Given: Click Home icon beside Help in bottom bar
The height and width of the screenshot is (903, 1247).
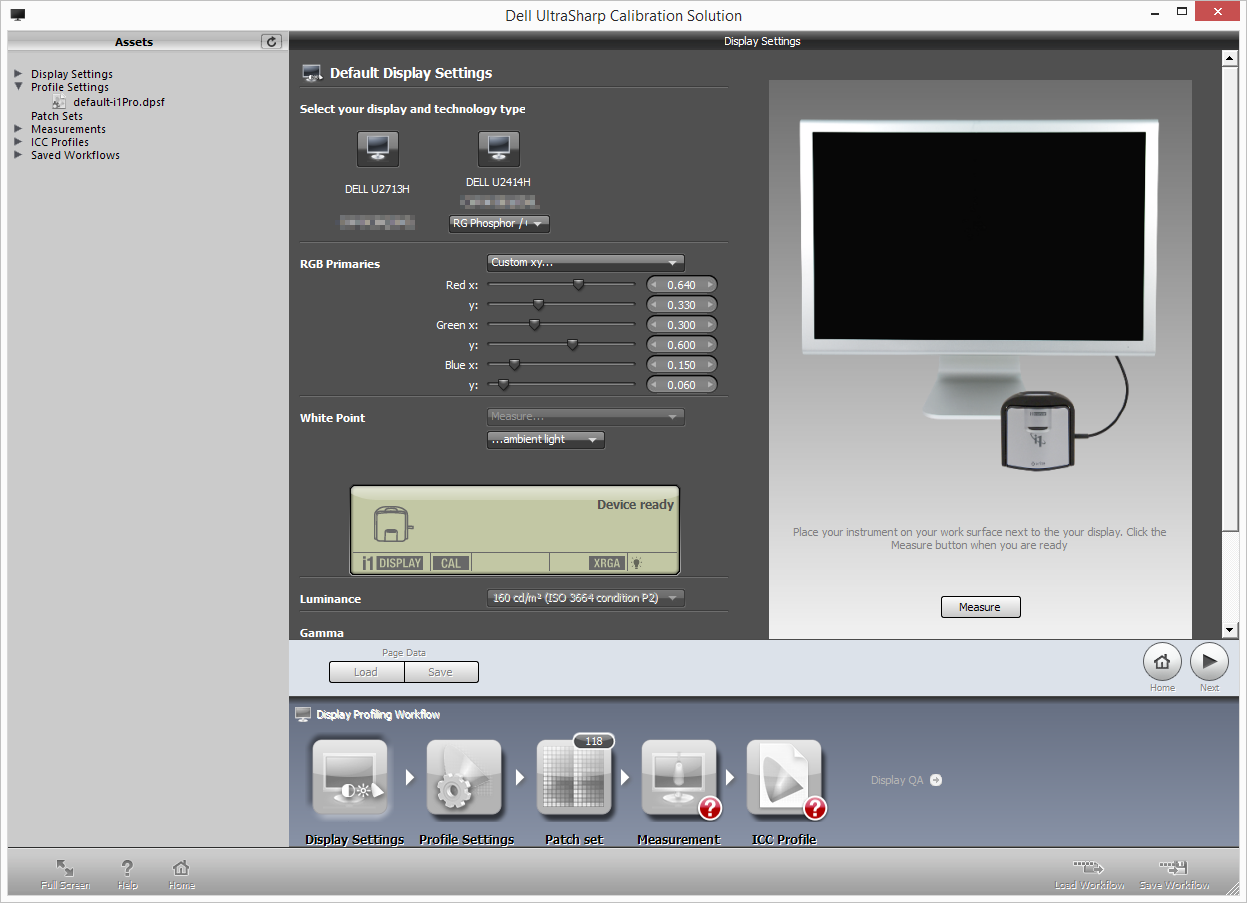Looking at the screenshot, I should click(181, 868).
